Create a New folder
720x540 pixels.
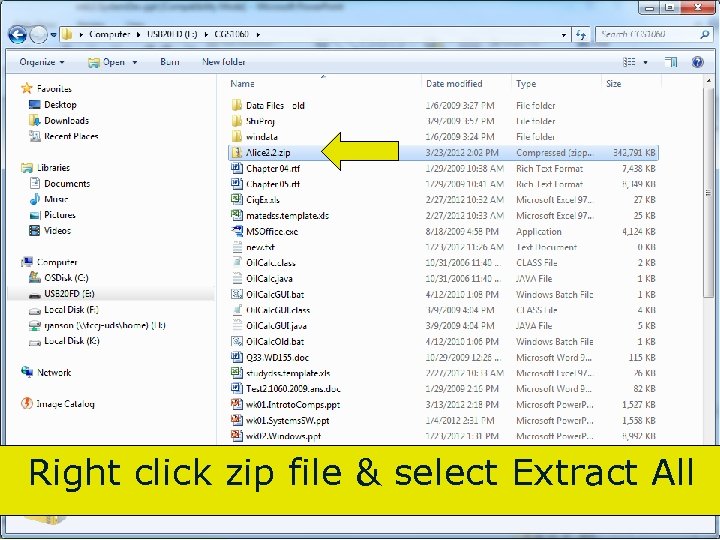coord(224,62)
